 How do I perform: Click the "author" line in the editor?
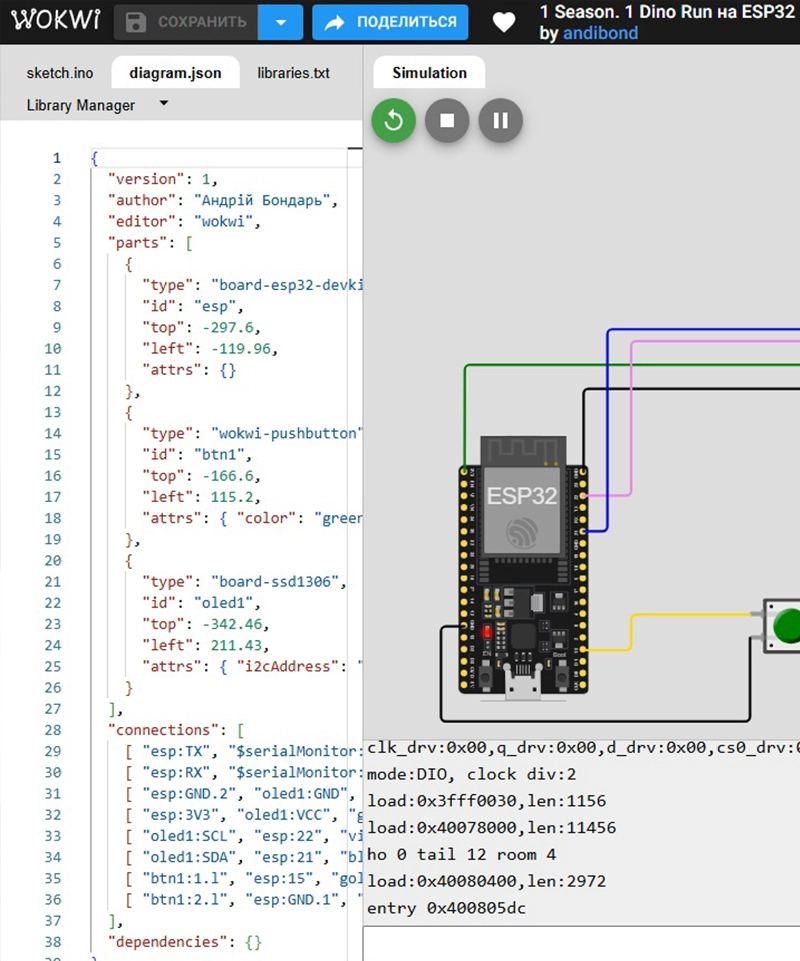pos(223,200)
